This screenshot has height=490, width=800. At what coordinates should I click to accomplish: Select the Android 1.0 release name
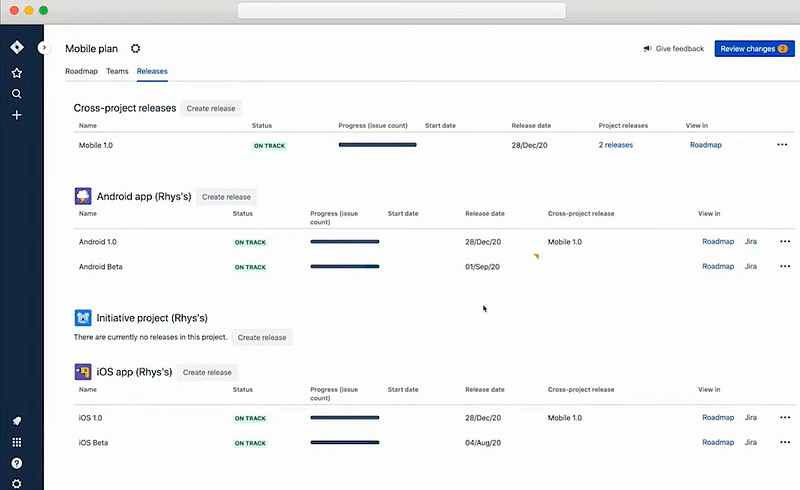[x=97, y=242]
